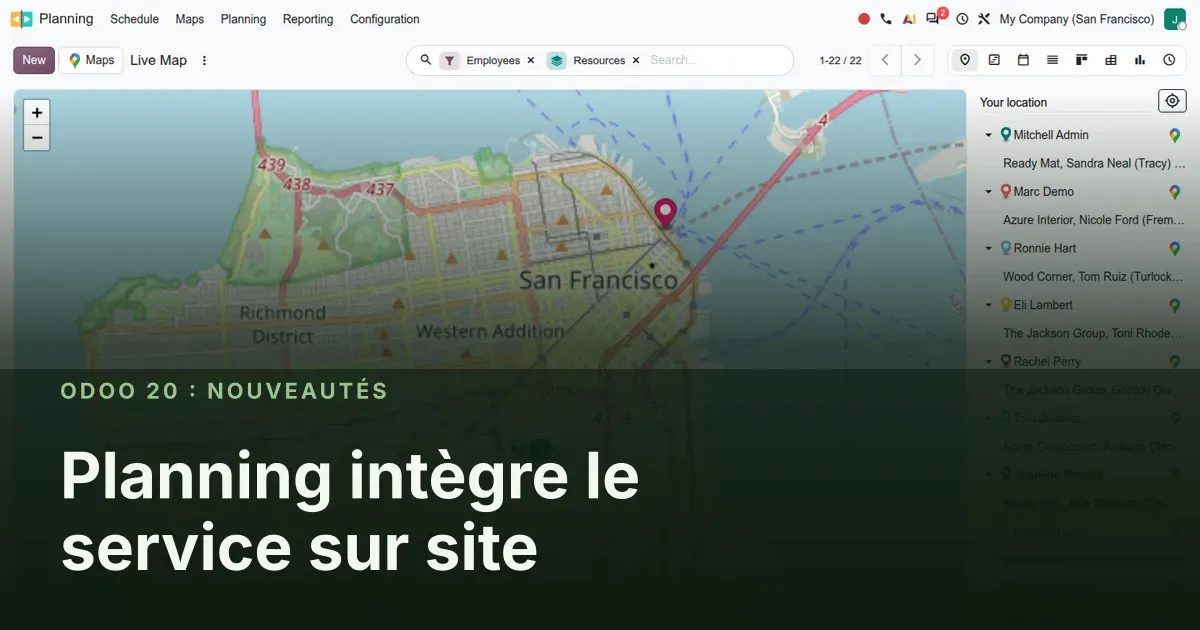Go to the next page
This screenshot has height=630, width=1200.
(x=917, y=60)
